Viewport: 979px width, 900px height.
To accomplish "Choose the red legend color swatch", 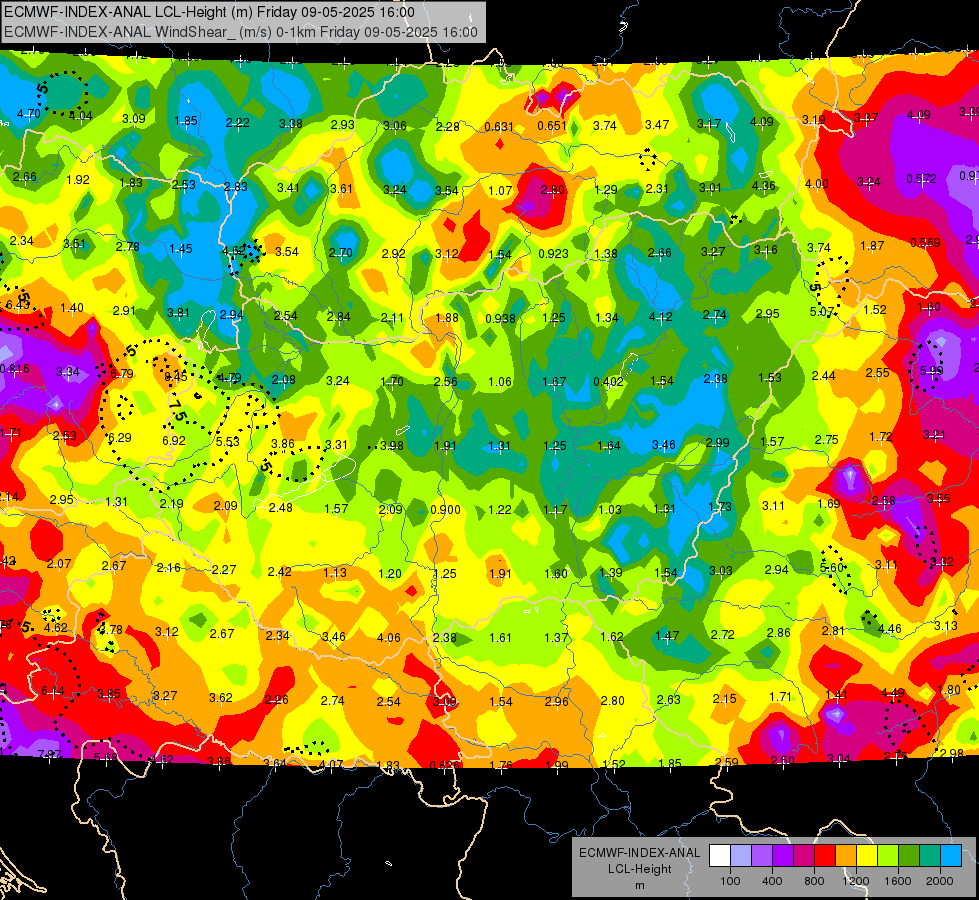I will click(x=825, y=856).
